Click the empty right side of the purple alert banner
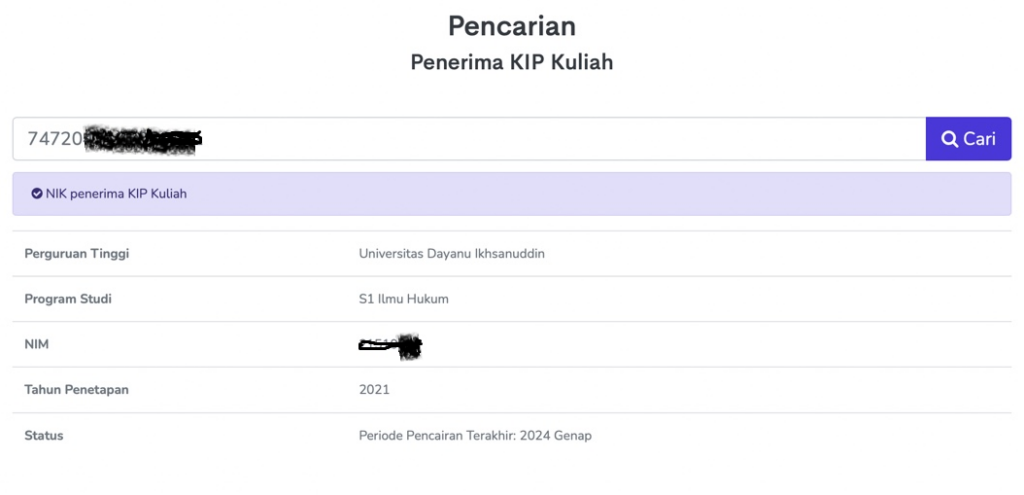Image resolution: width=1024 pixels, height=495 pixels. pos(700,194)
